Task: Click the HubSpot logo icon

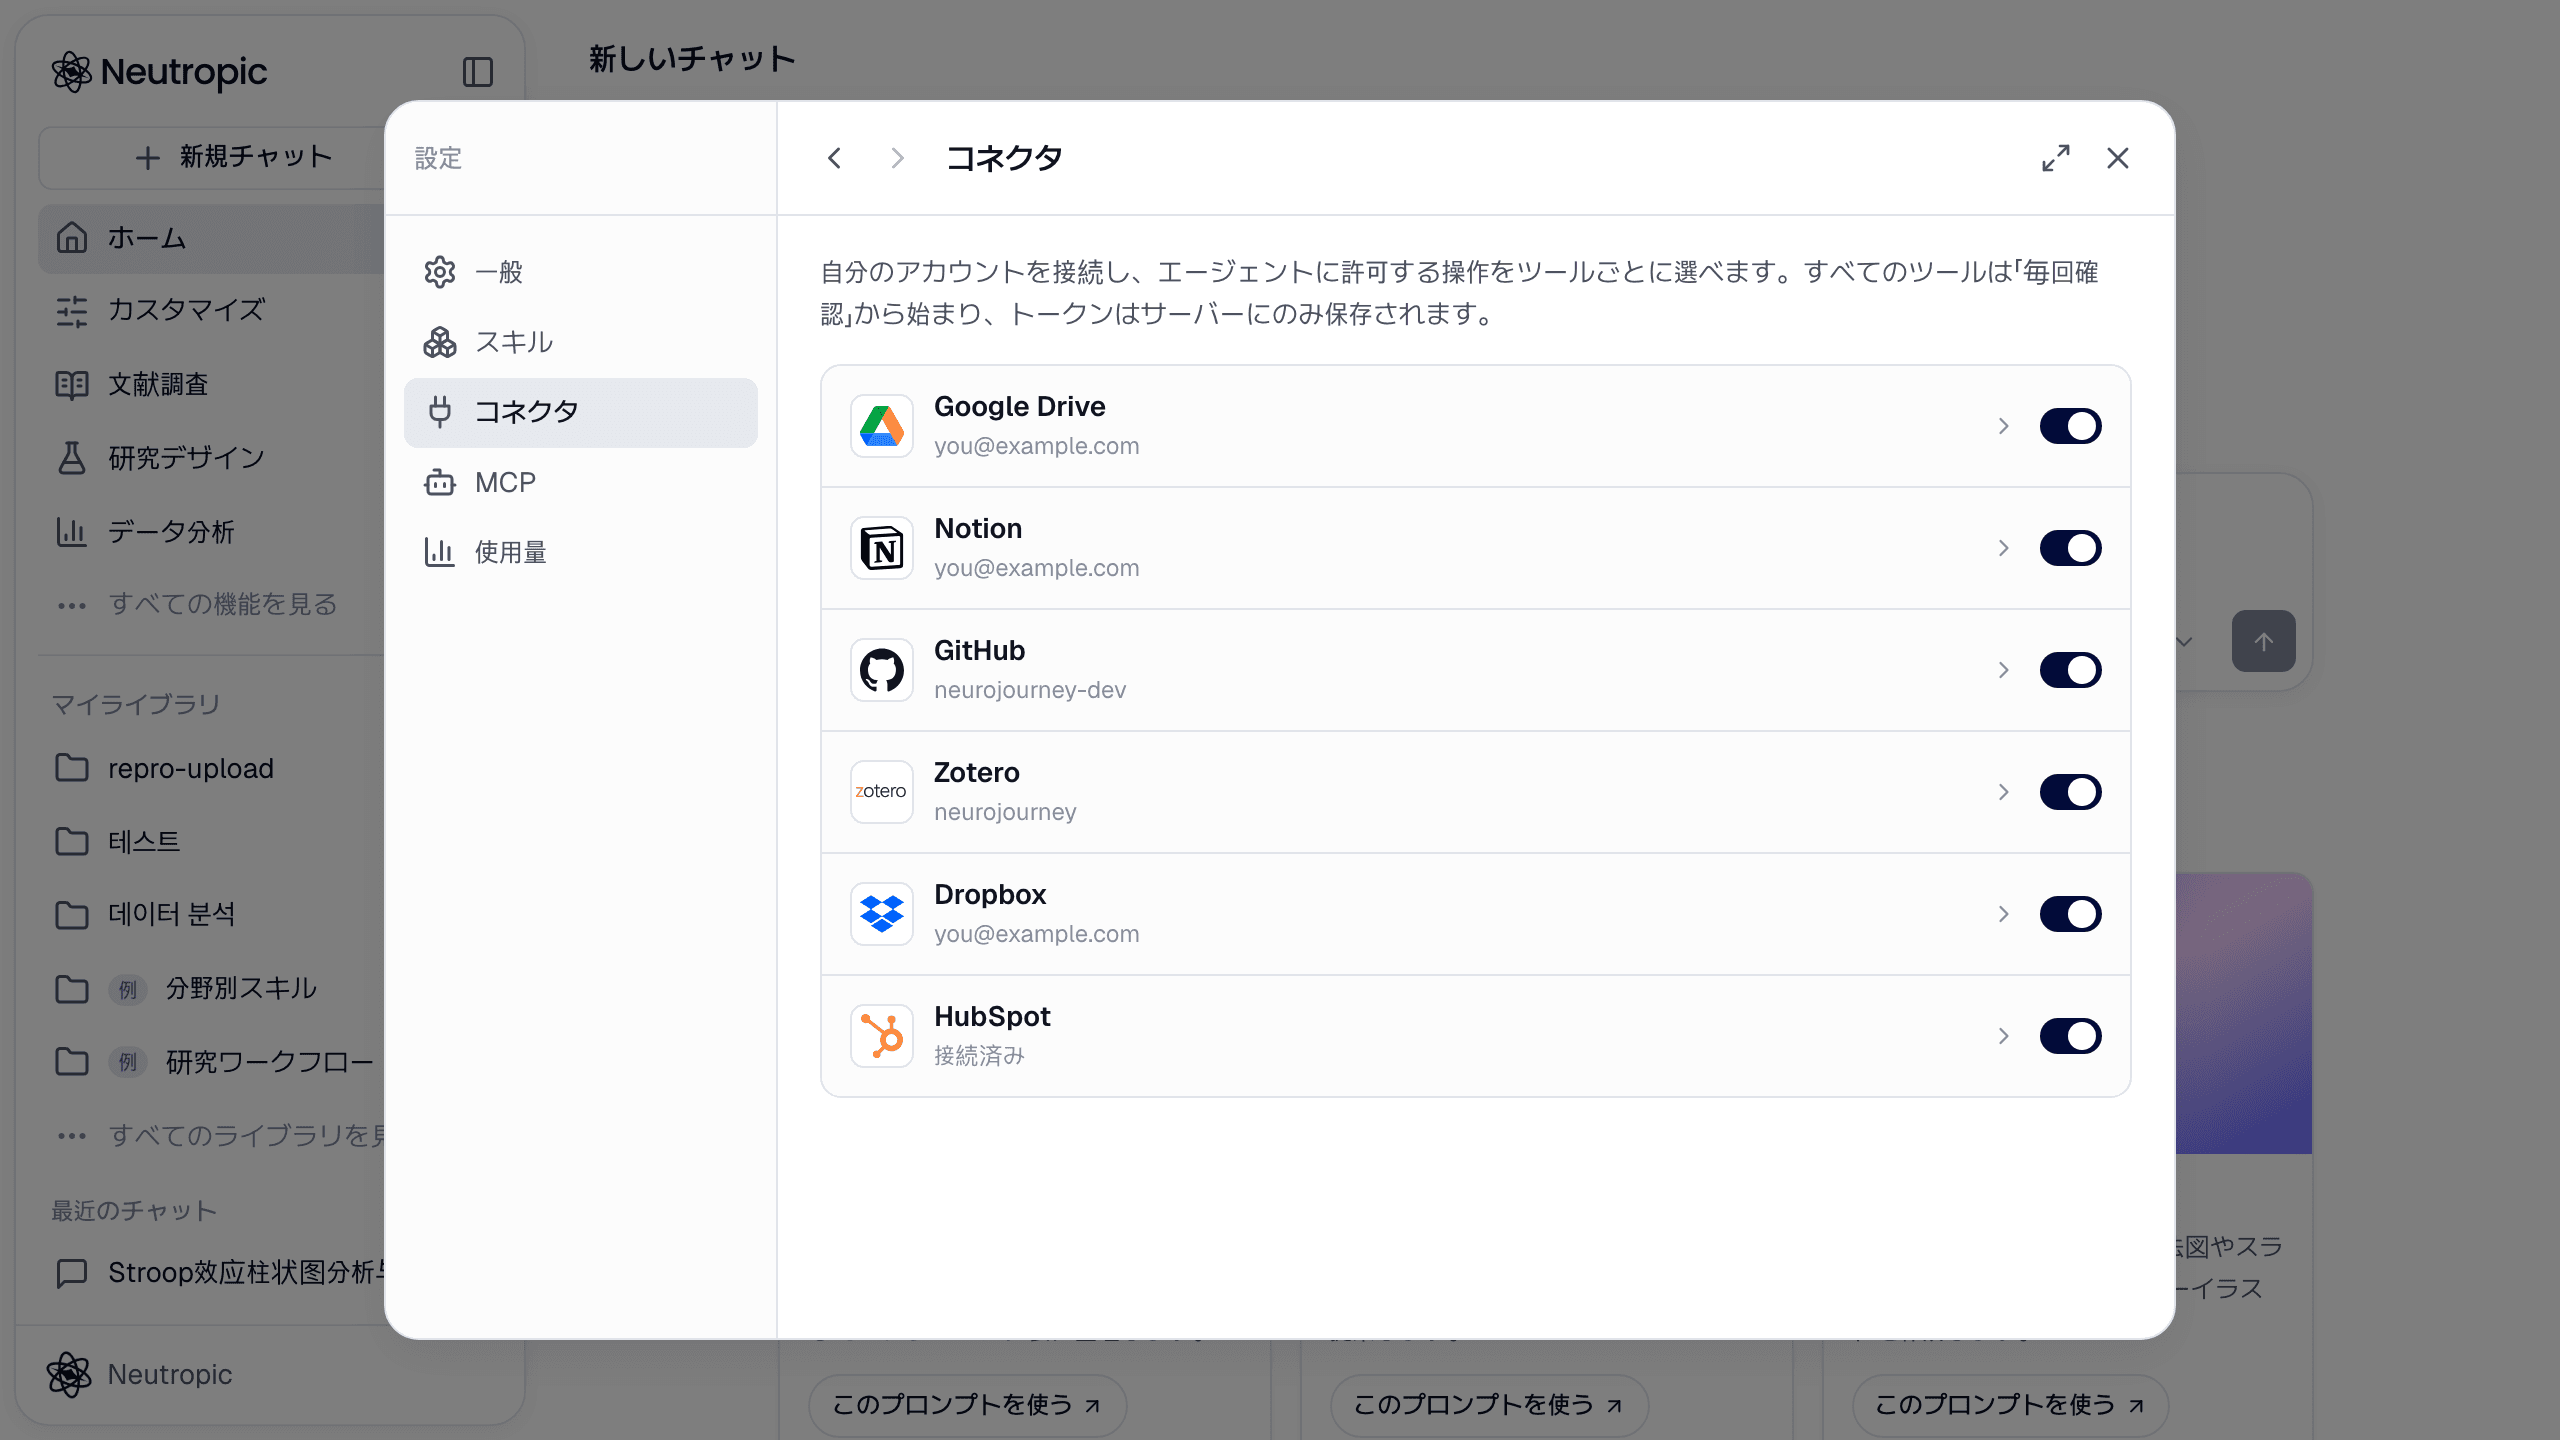Action: tap(881, 1036)
